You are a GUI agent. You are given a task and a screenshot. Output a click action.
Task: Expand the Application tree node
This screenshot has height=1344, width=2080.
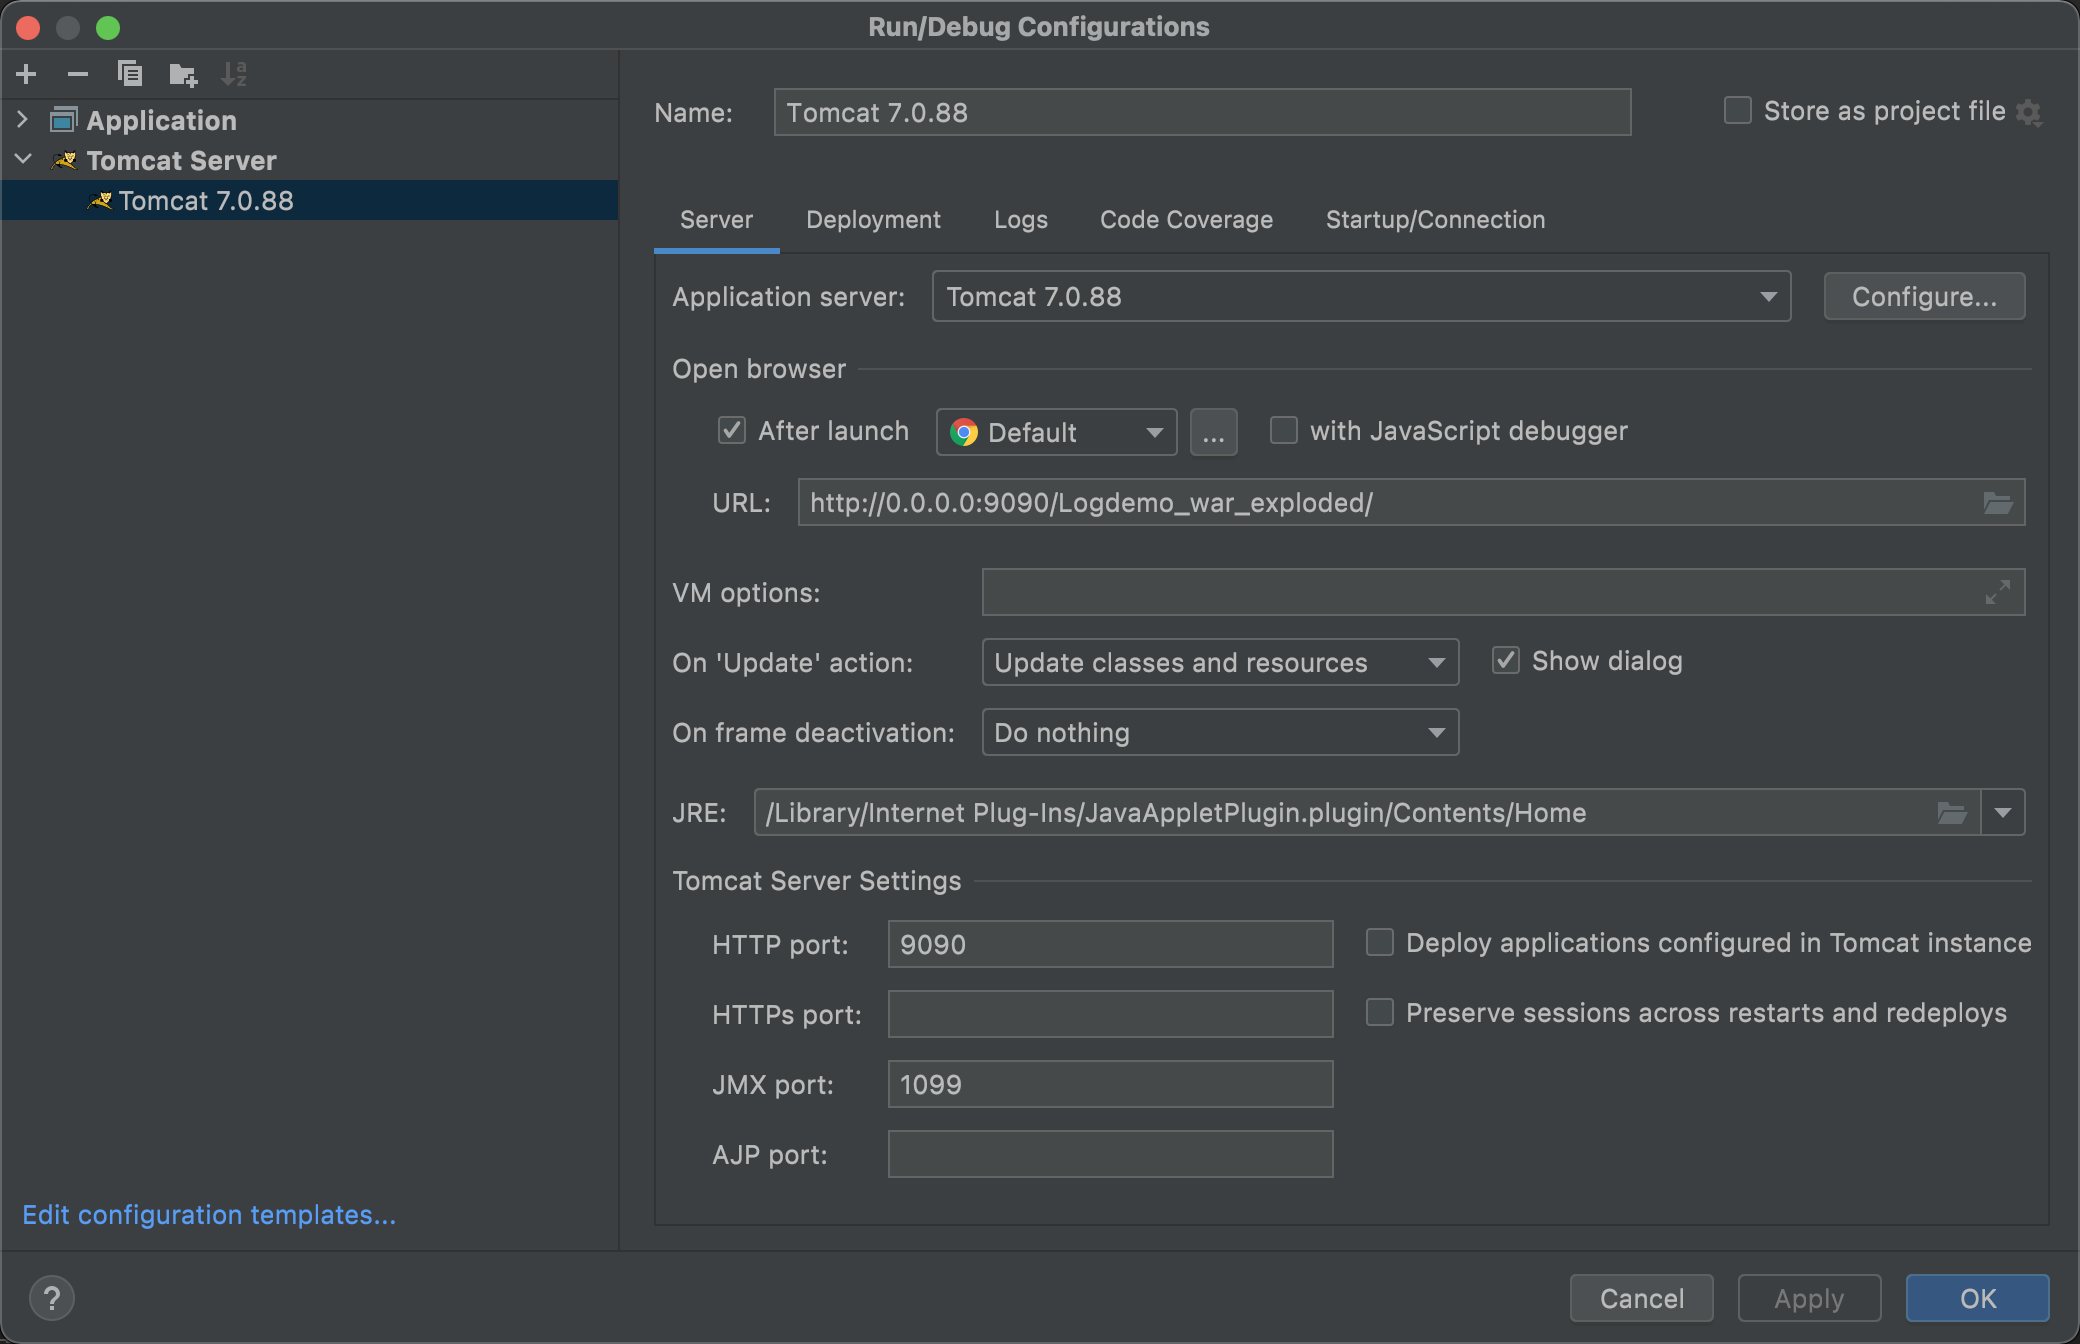(x=23, y=120)
